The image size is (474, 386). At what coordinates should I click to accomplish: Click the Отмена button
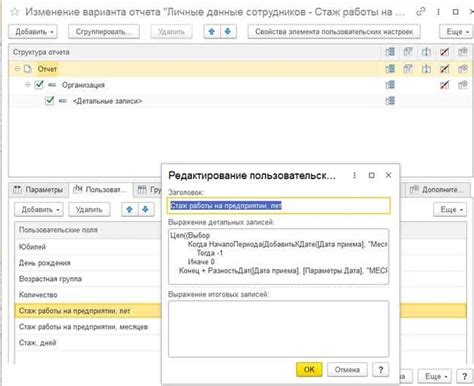(x=347, y=369)
